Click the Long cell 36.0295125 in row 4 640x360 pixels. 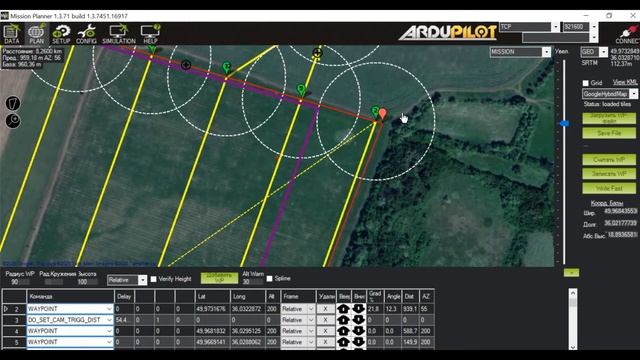[x=247, y=331]
